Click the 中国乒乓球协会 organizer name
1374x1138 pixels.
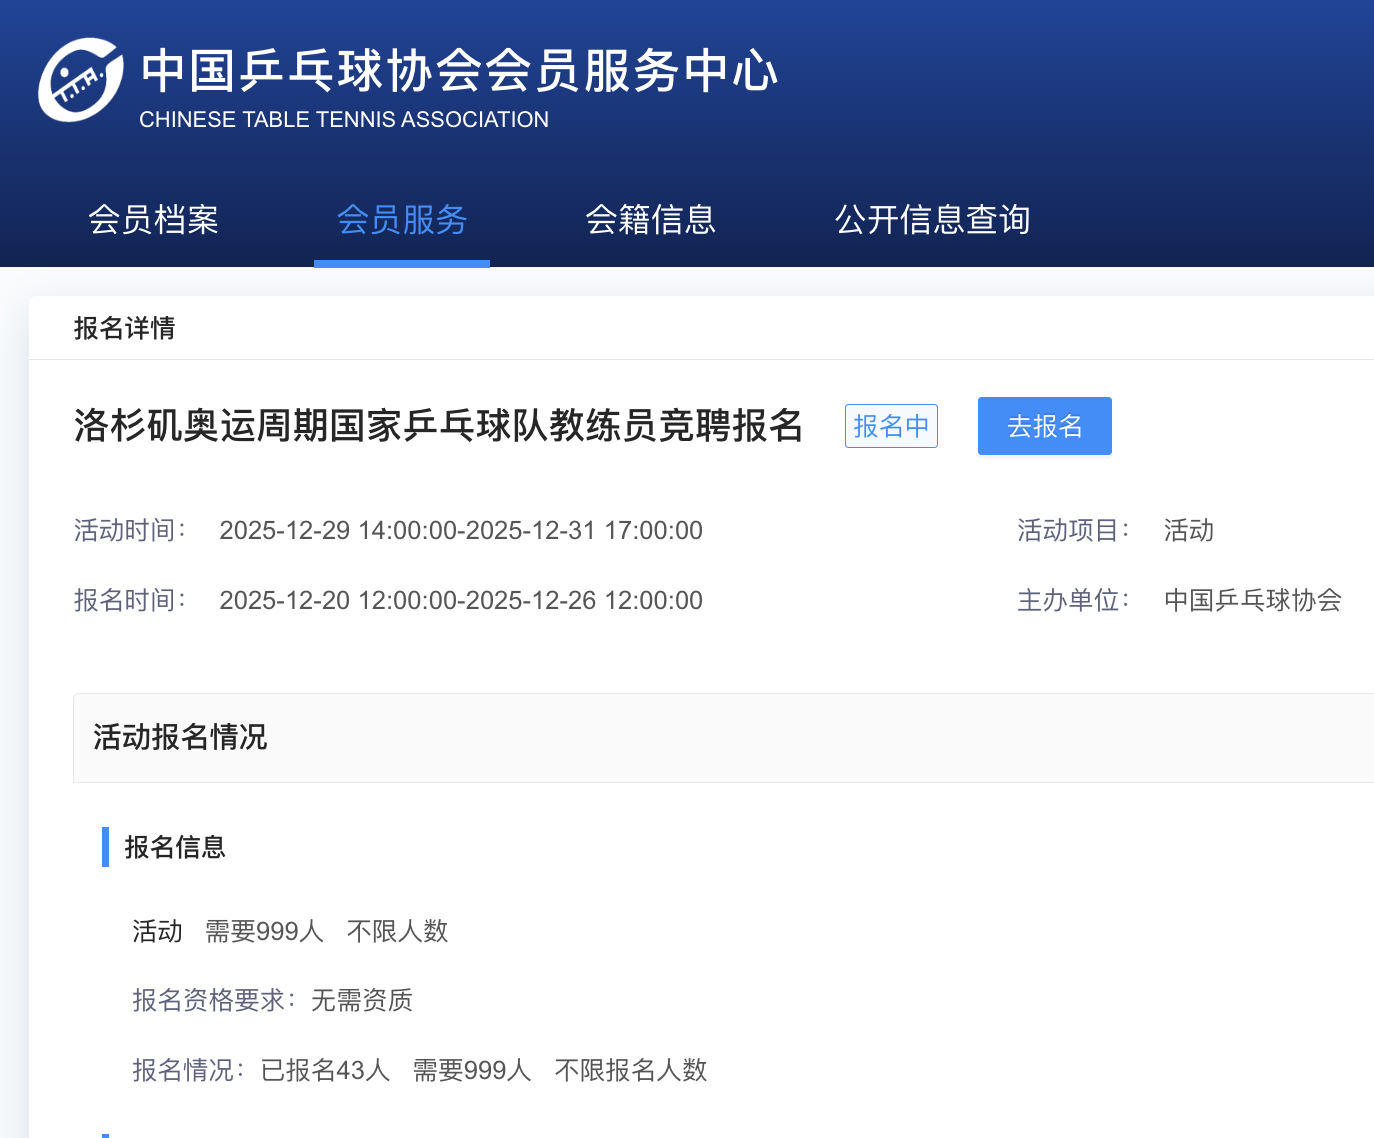coord(1252,600)
